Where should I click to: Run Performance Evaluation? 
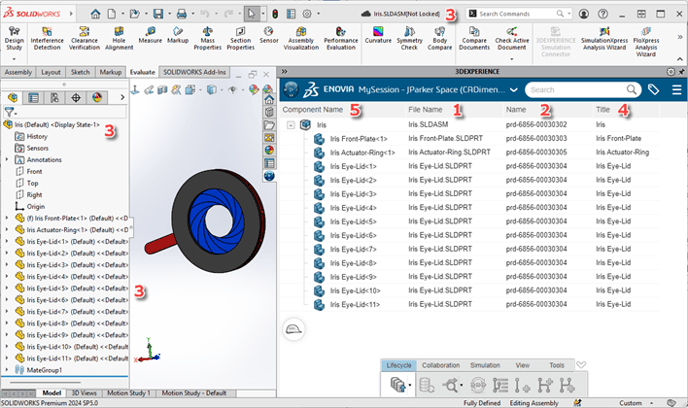(x=341, y=38)
